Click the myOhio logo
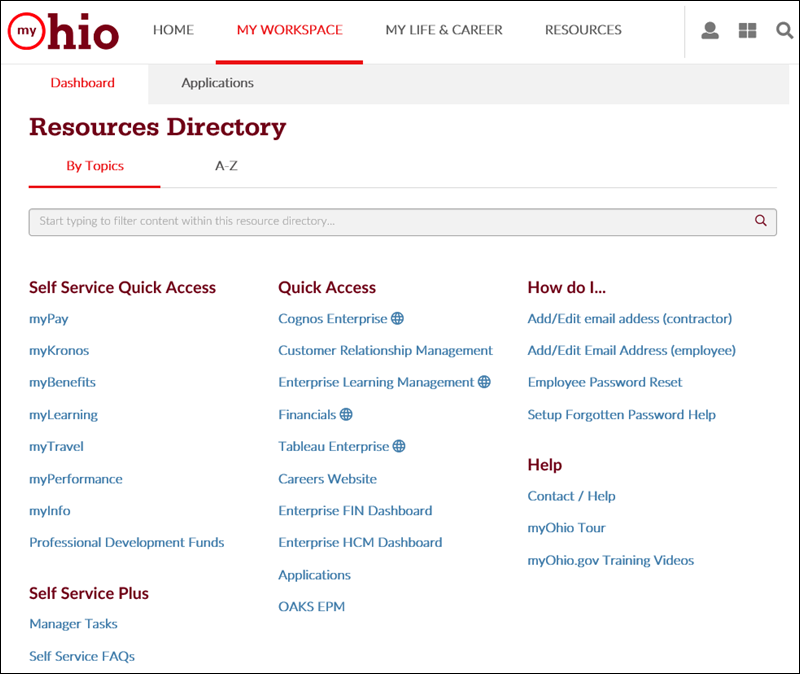 63,31
